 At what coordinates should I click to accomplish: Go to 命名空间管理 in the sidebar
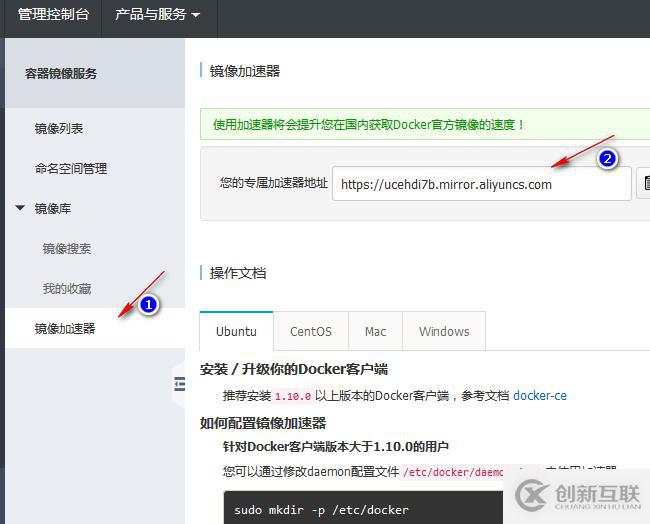point(71,169)
